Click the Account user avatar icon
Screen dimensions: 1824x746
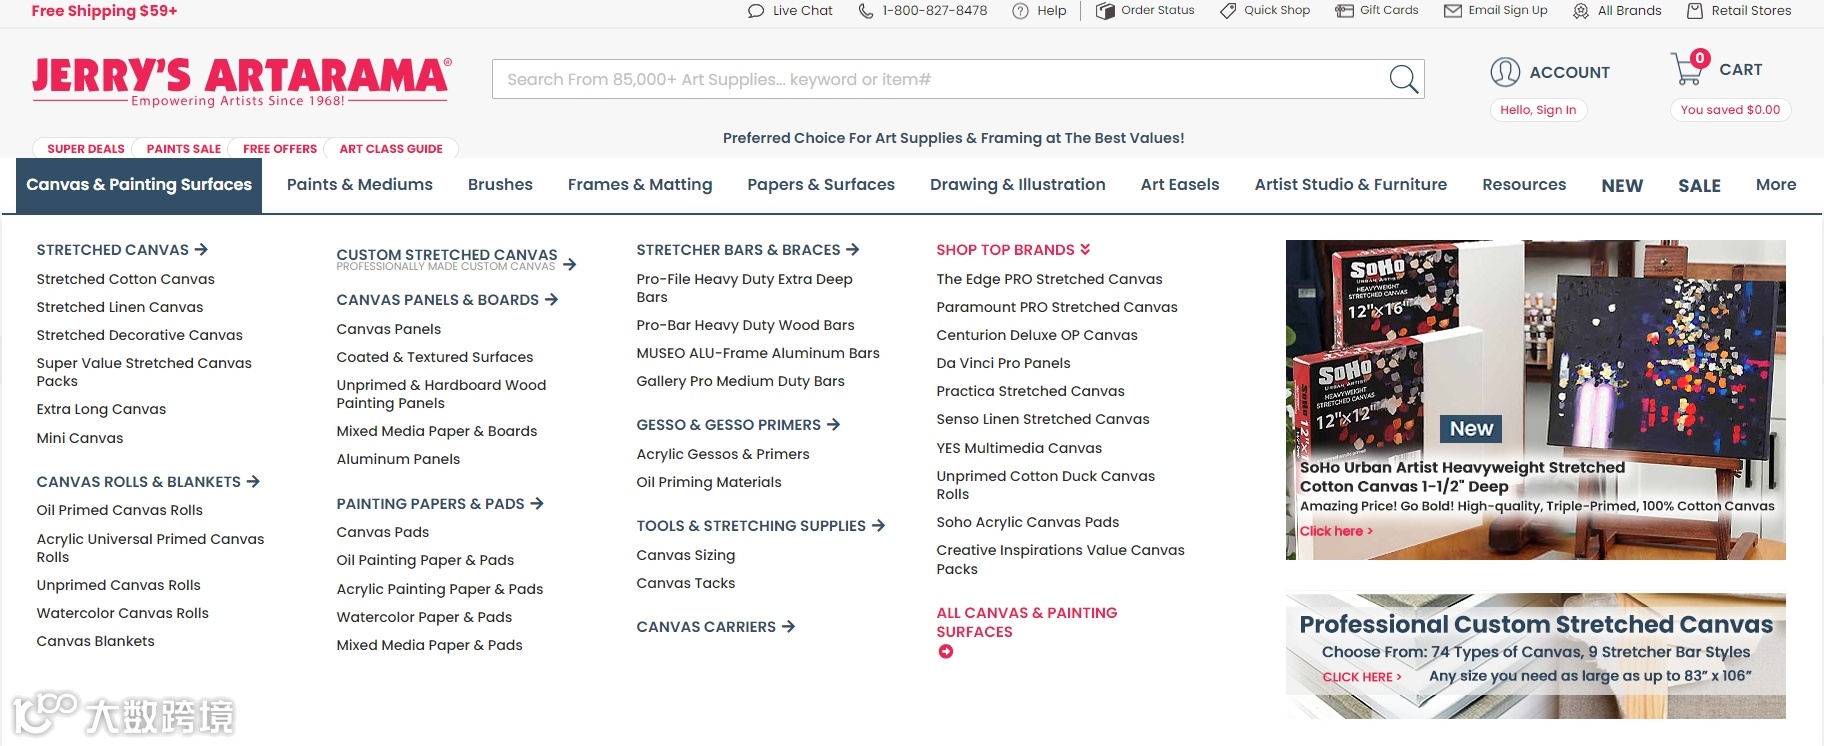pos(1505,72)
